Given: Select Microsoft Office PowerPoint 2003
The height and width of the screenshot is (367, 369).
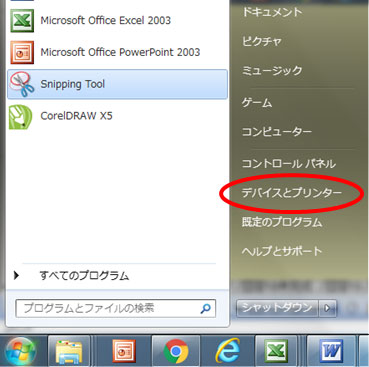Looking at the screenshot, I should click(117, 52).
